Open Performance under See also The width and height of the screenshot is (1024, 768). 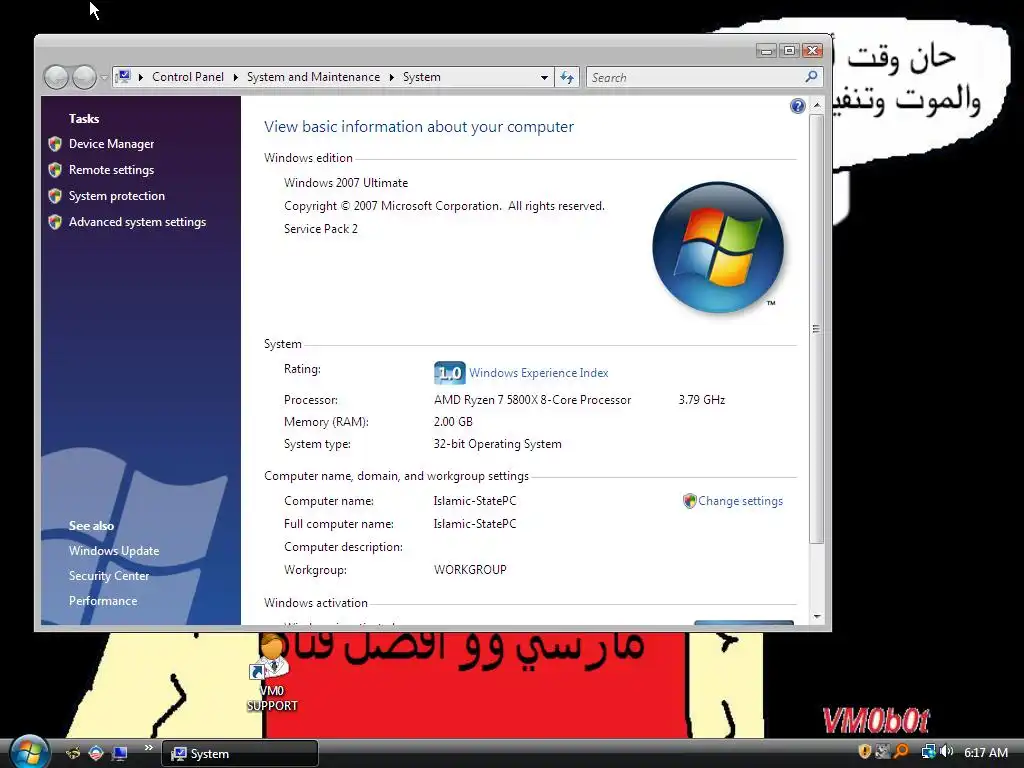(x=103, y=601)
